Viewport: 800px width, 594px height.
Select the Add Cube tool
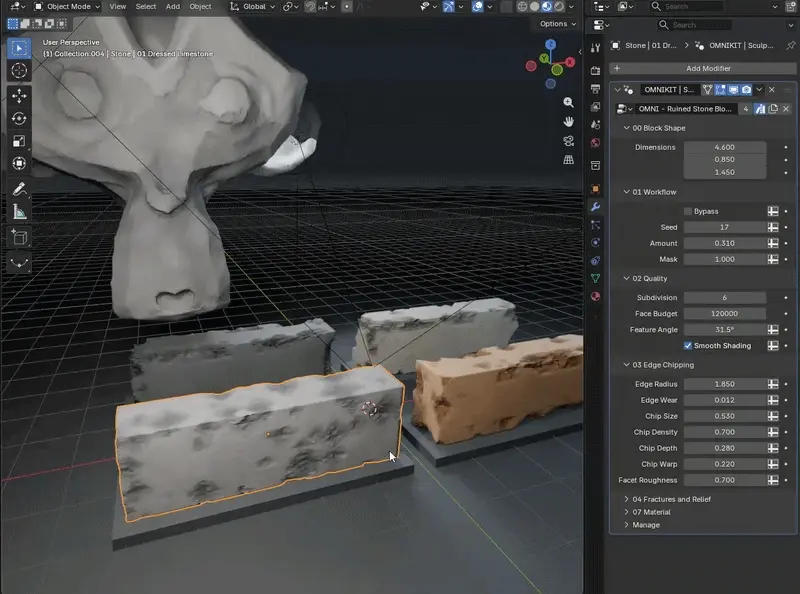[x=19, y=237]
